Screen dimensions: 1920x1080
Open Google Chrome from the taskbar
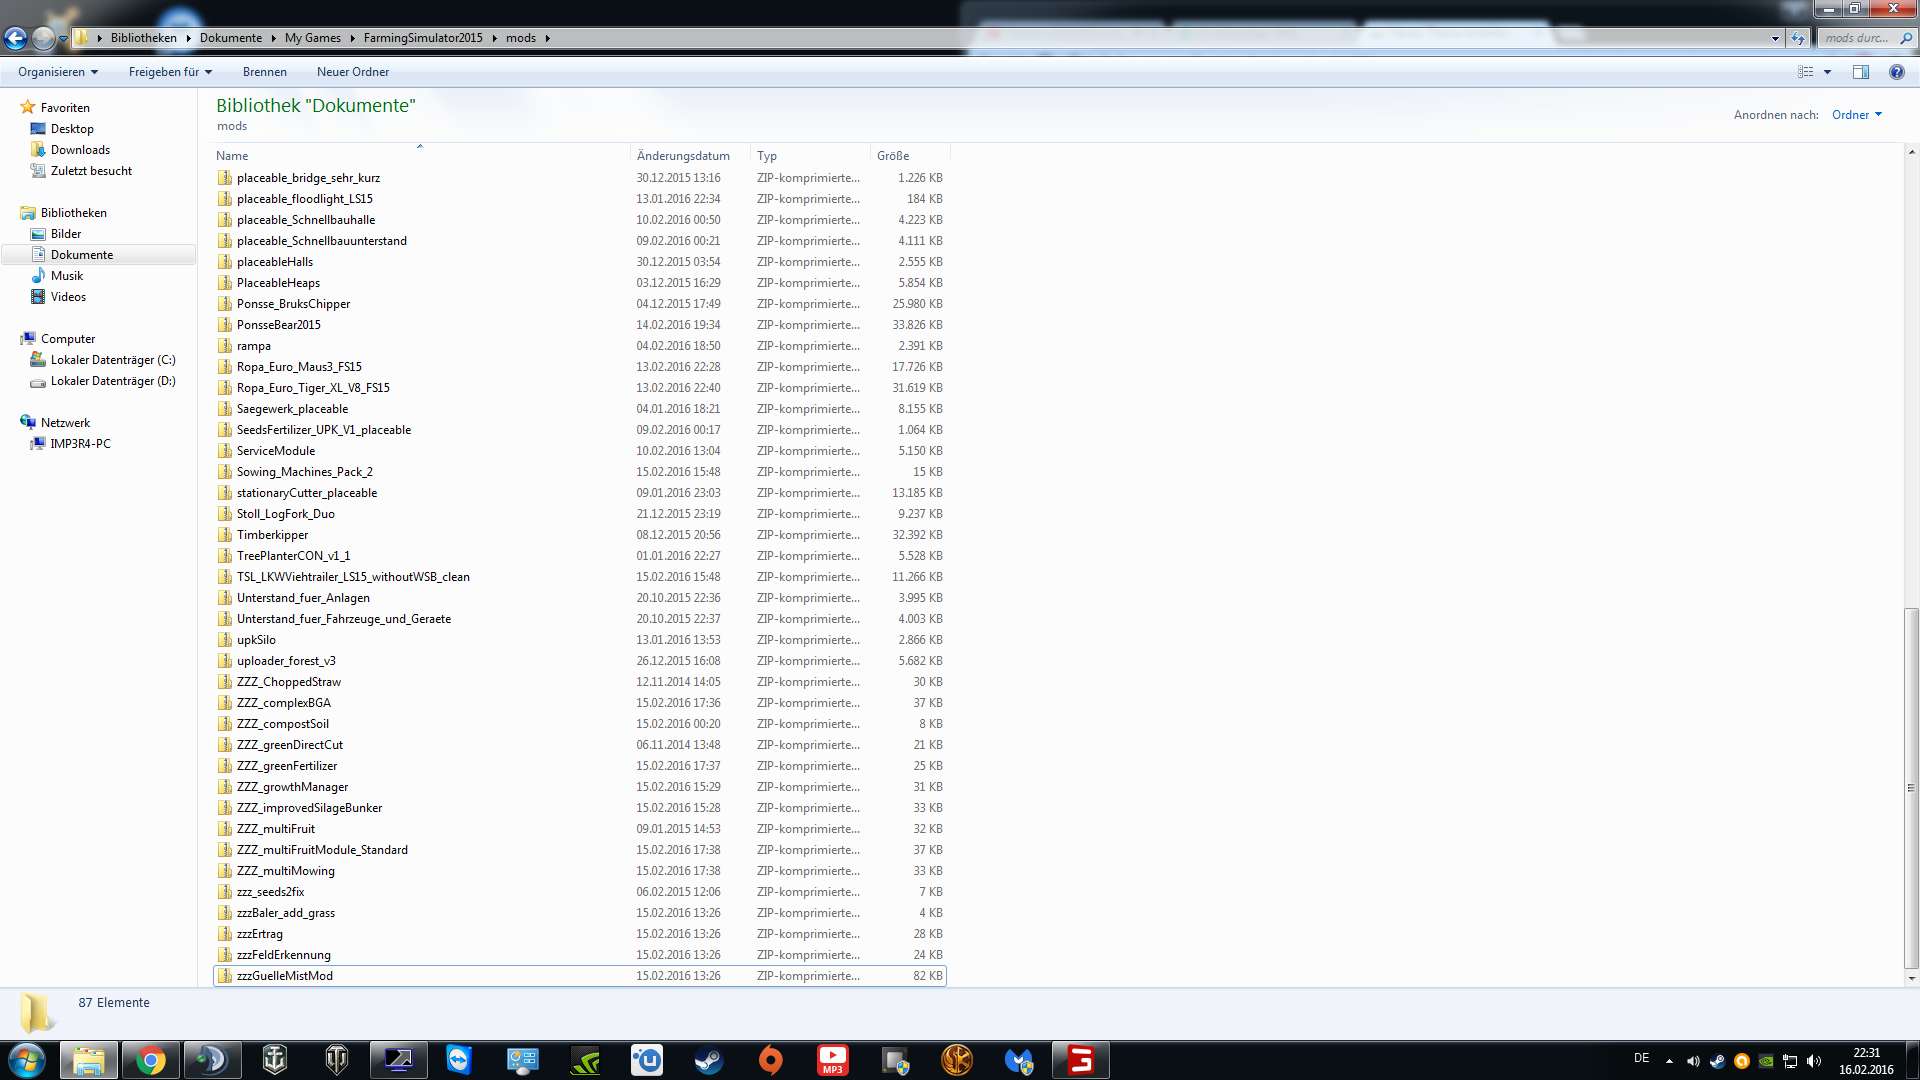point(150,1060)
